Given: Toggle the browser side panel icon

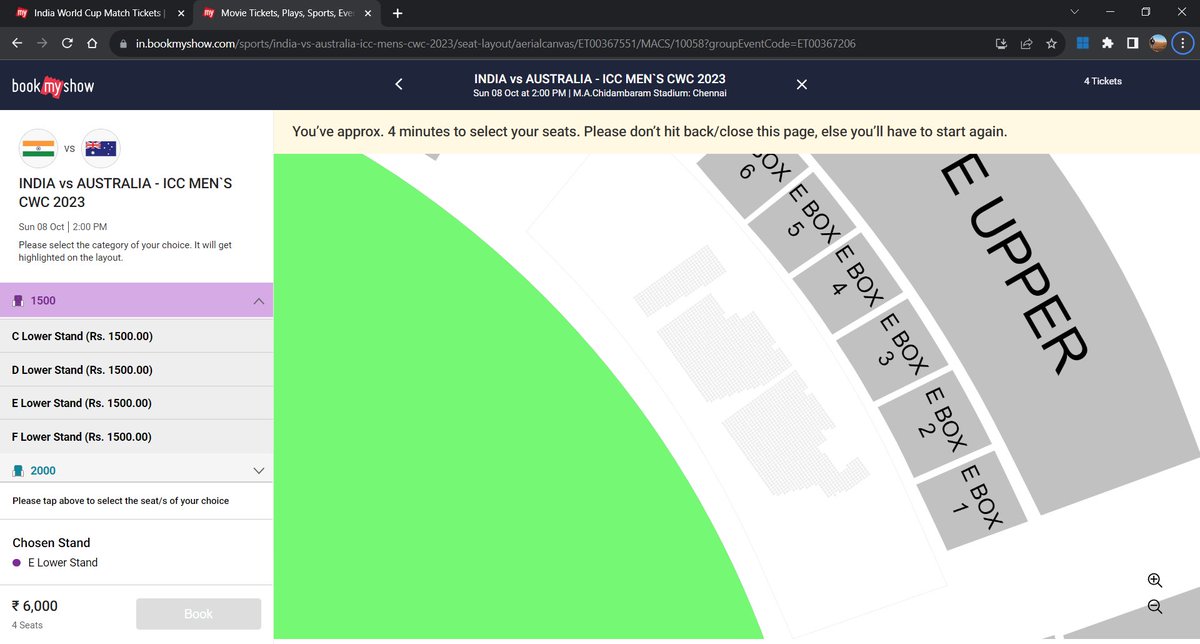Looking at the screenshot, I should point(1132,44).
